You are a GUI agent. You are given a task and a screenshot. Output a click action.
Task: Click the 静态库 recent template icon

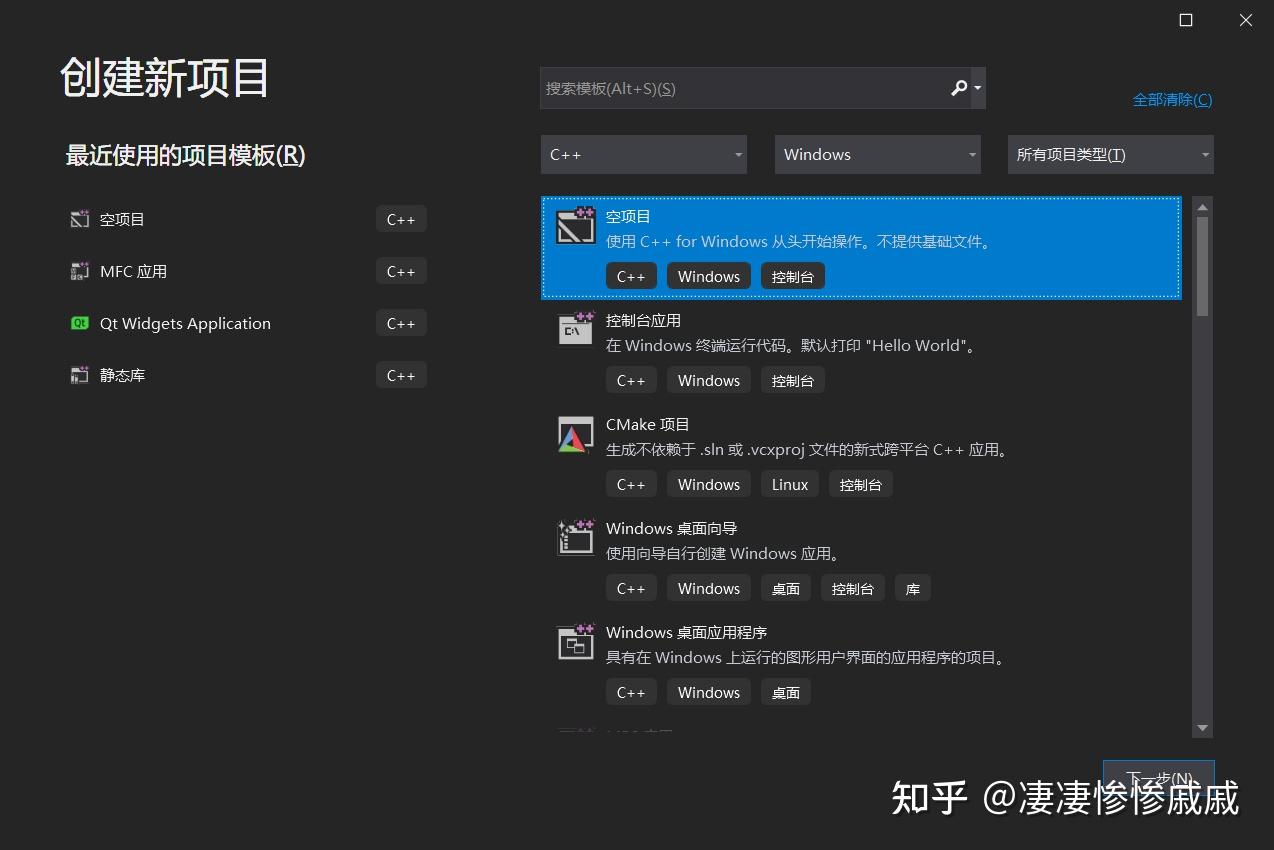click(x=79, y=375)
